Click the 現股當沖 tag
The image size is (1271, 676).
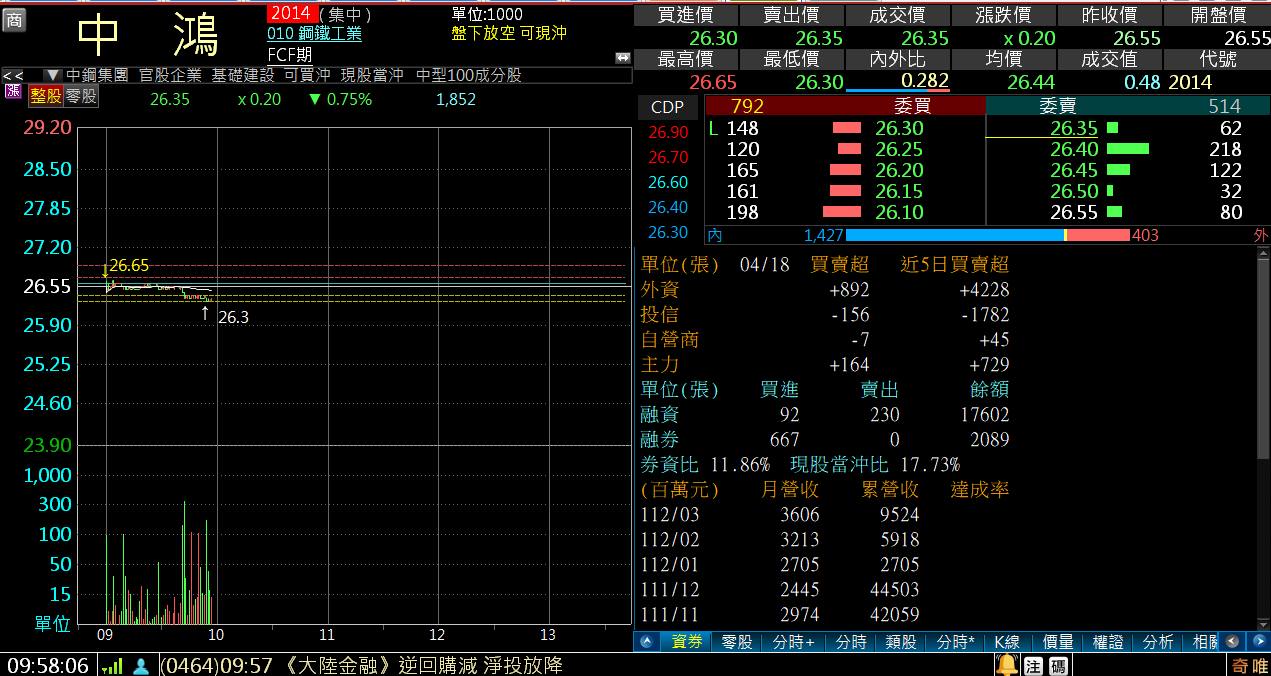point(372,75)
